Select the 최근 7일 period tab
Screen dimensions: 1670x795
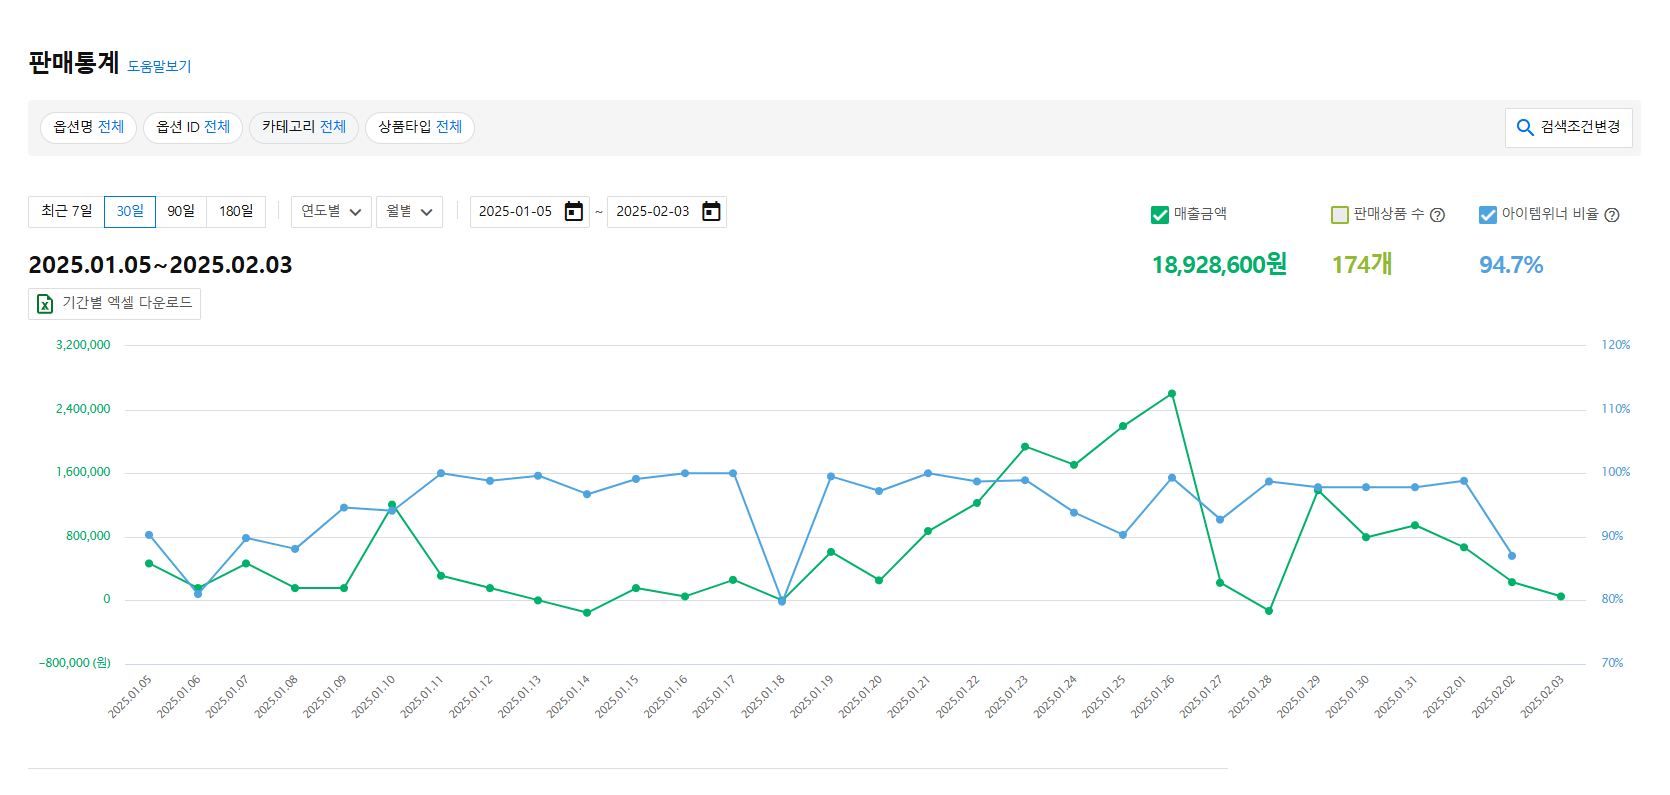point(66,211)
